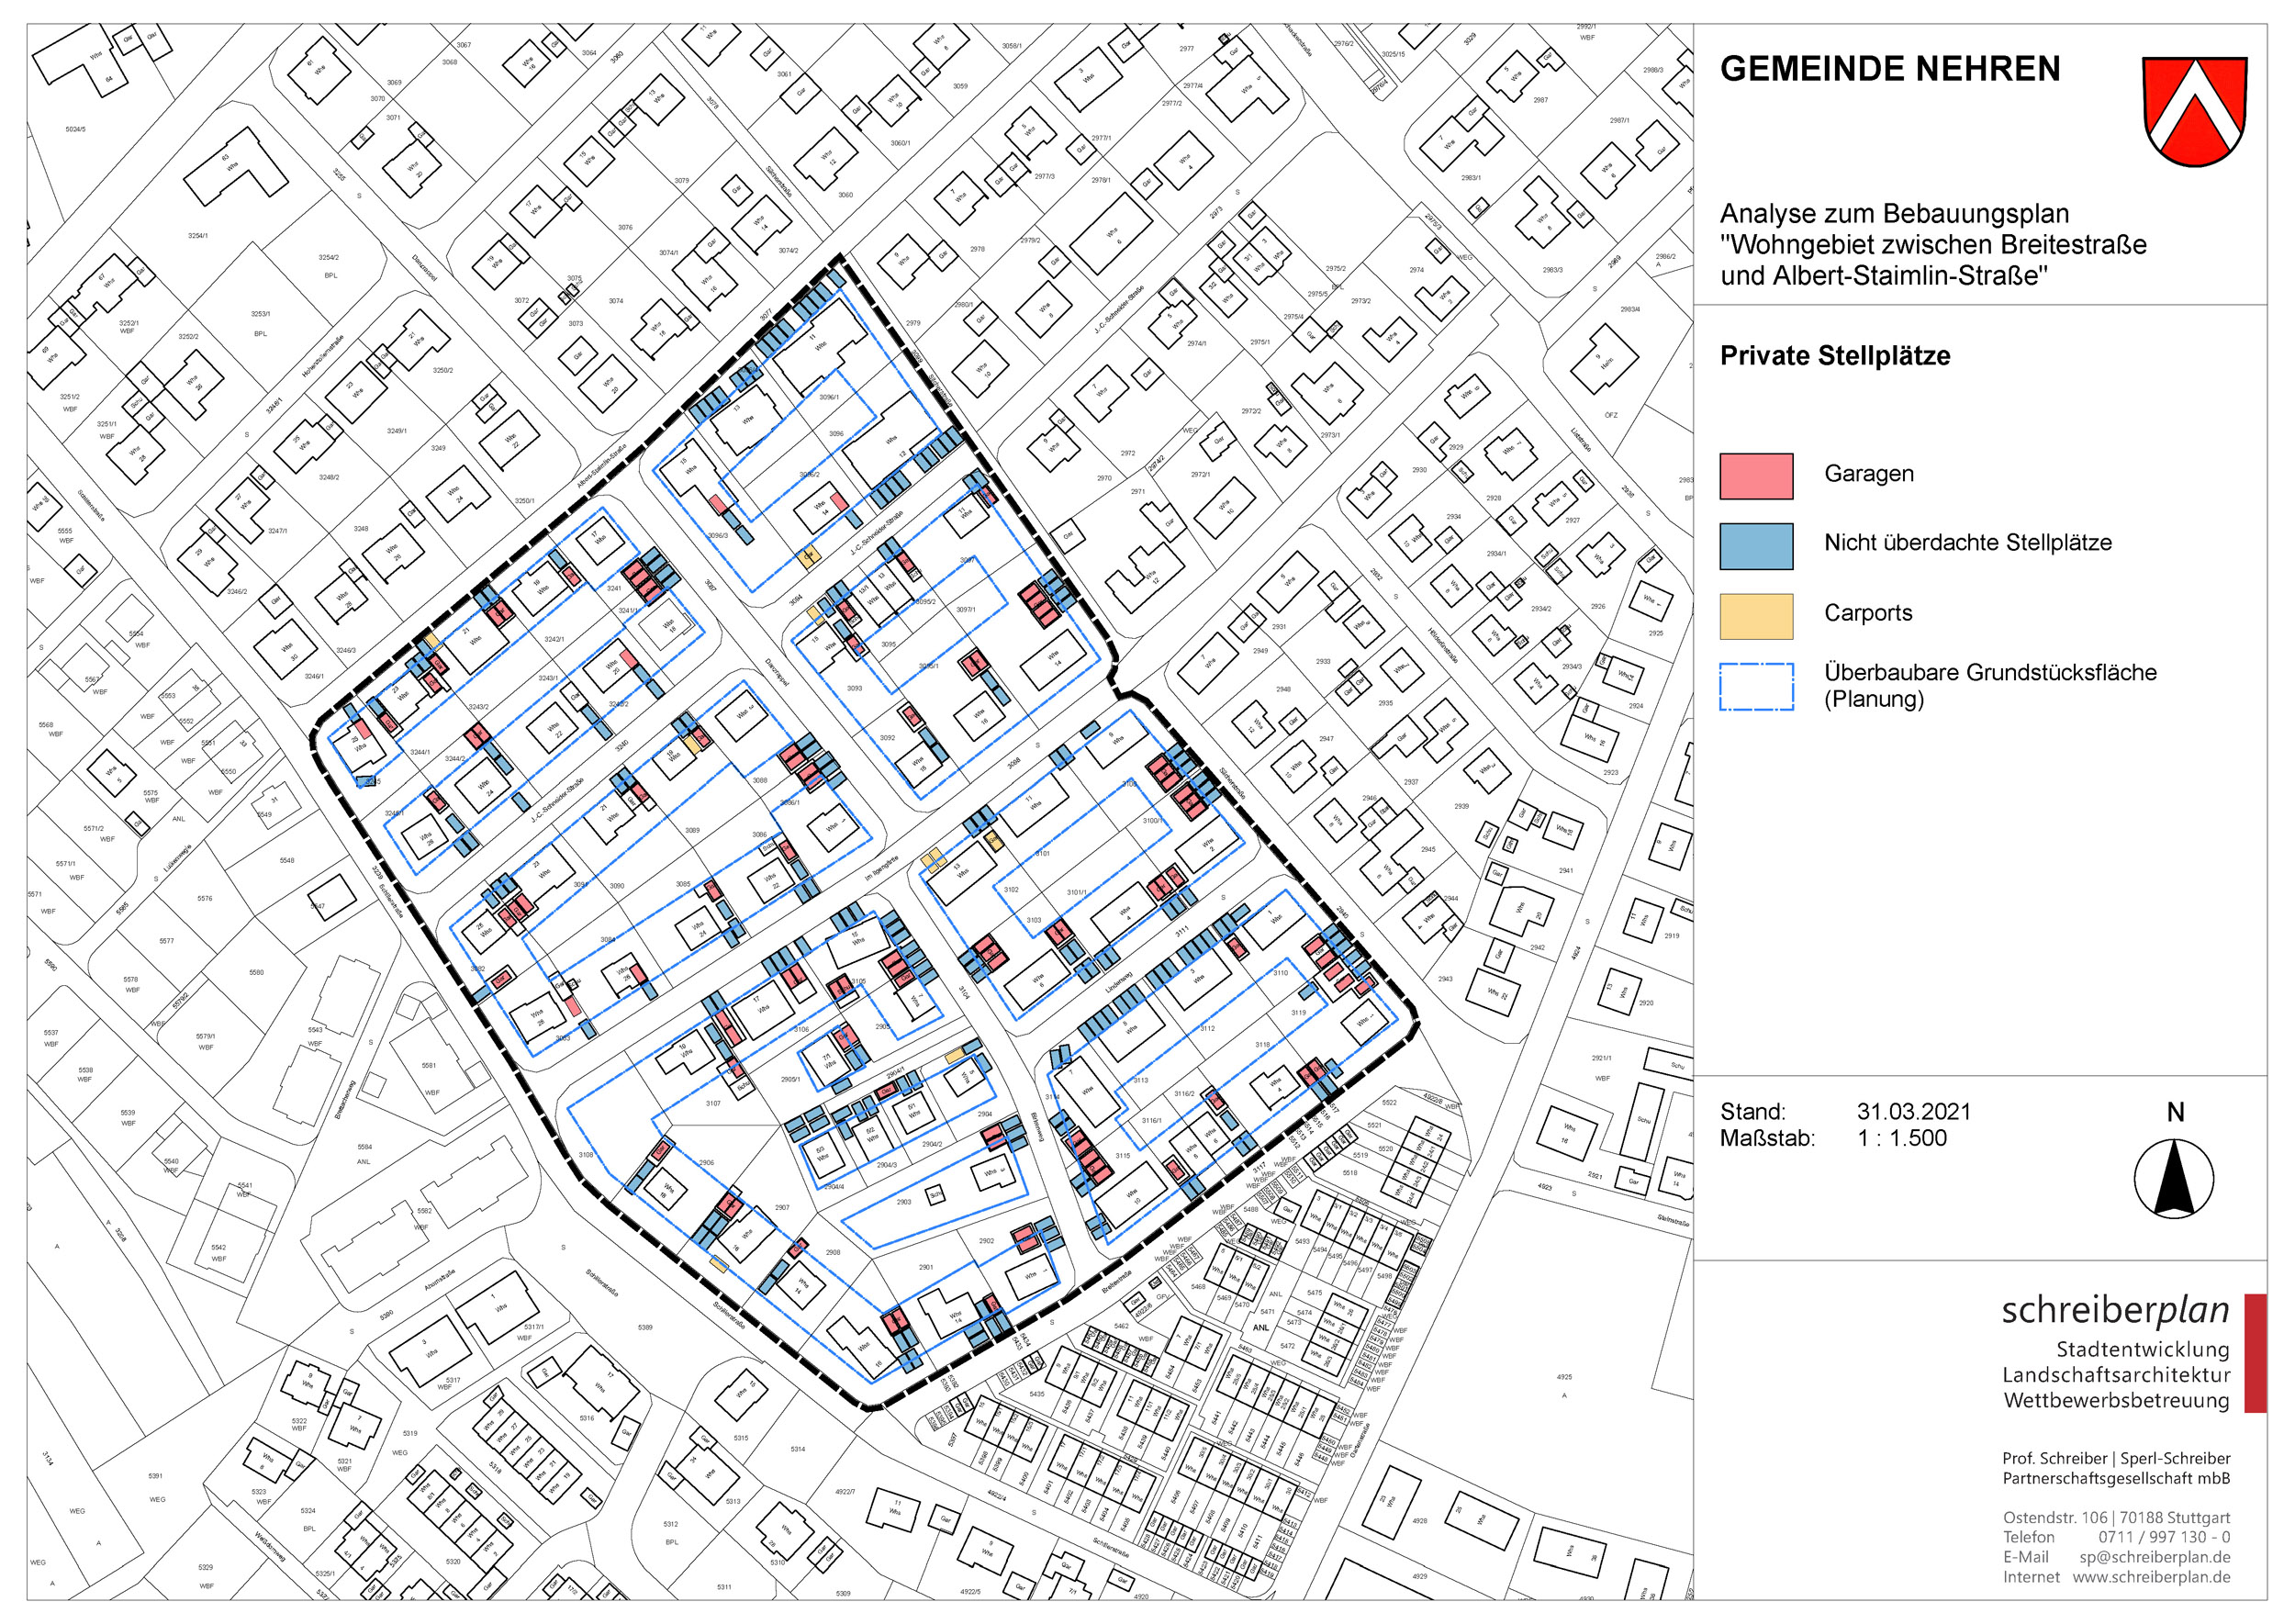Click the Maßstab 1 : 1.500 text
This screenshot has height=1624, width=2295.
pos(1901,1138)
